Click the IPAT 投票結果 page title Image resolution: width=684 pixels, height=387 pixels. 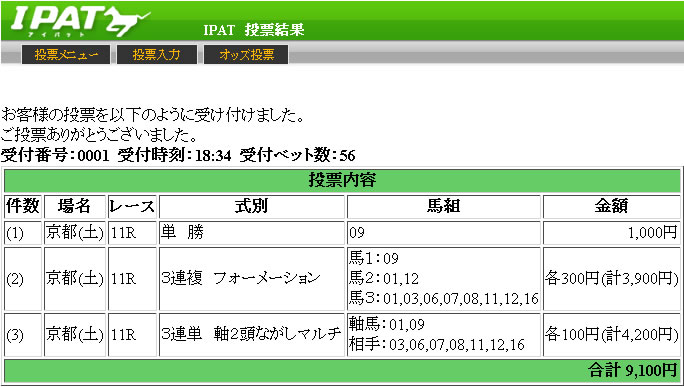pos(253,30)
